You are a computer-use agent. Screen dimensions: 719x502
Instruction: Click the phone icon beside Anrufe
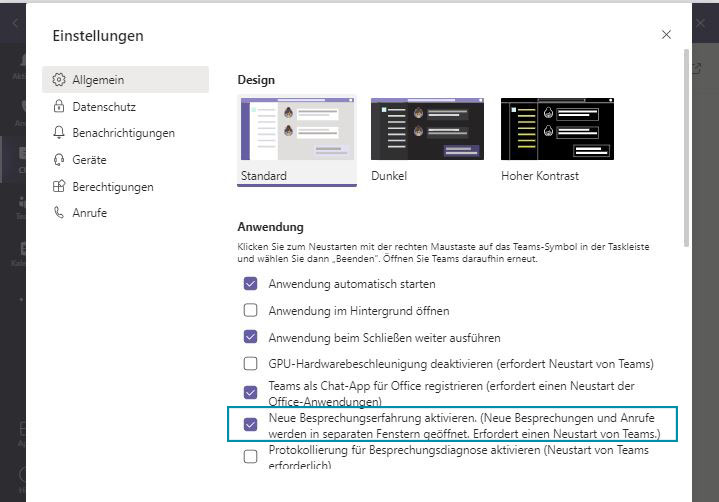click(59, 212)
